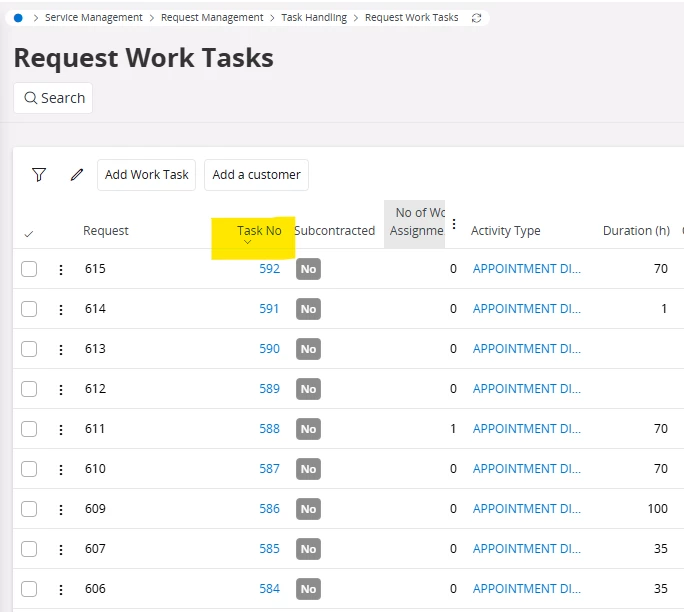
Task: Check the box for request 614
Action: 29,309
